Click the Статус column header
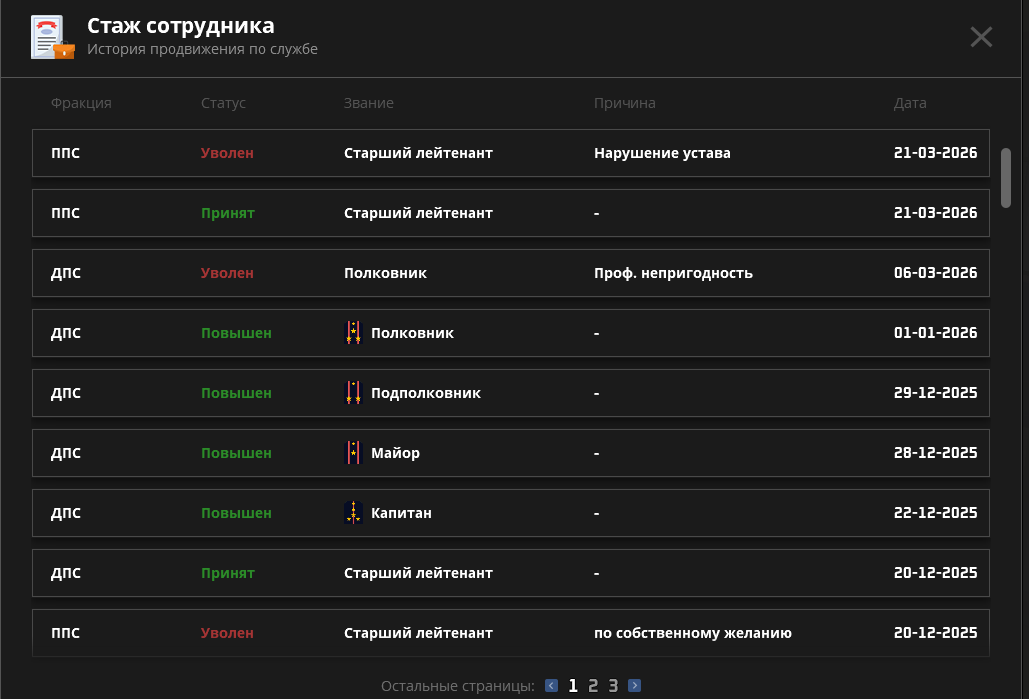 point(223,103)
